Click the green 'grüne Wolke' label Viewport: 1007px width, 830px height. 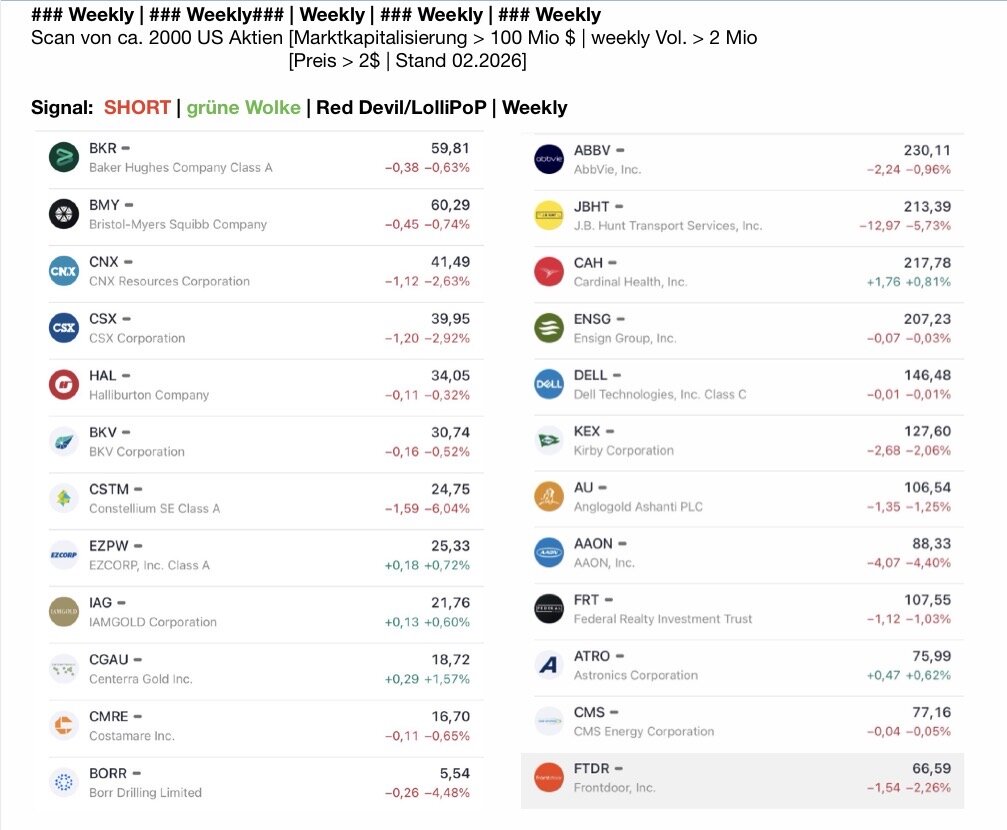click(x=243, y=107)
